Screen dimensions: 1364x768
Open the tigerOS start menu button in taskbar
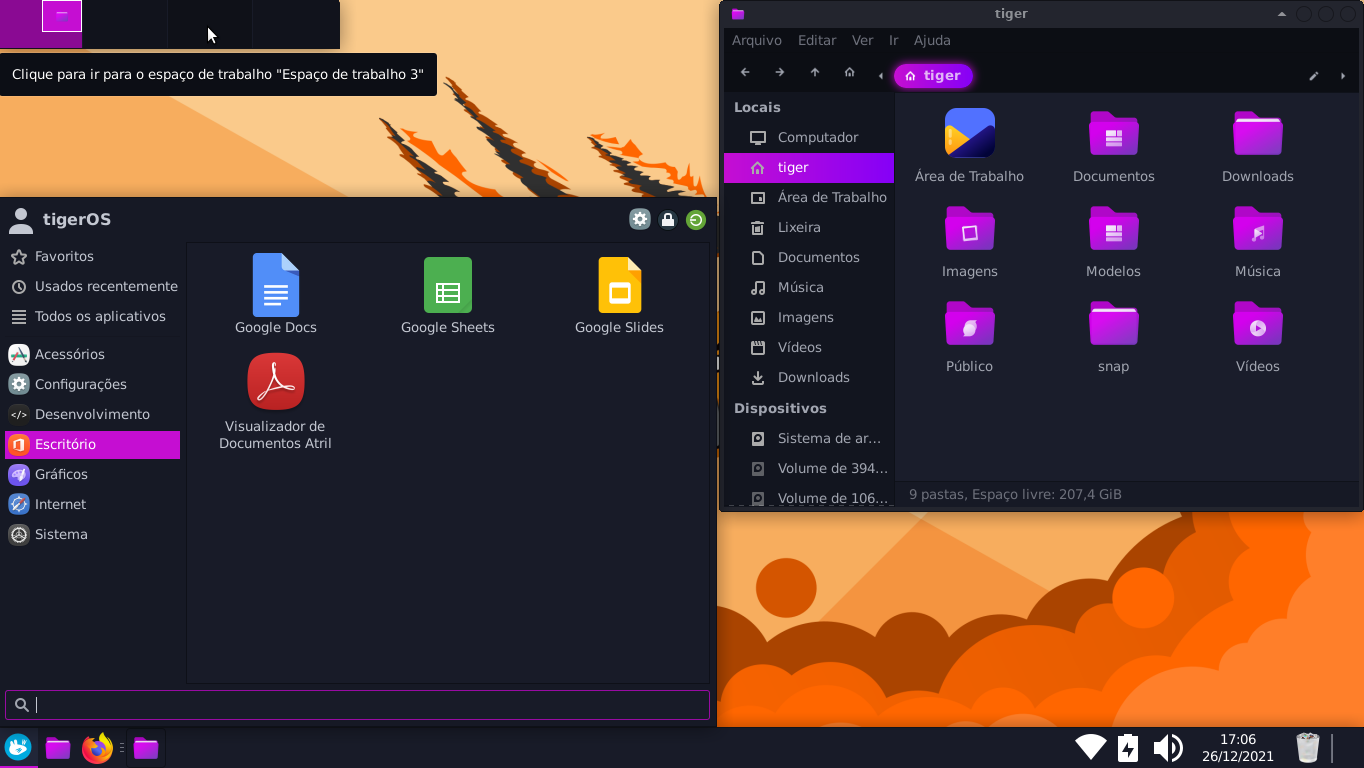pos(18,747)
